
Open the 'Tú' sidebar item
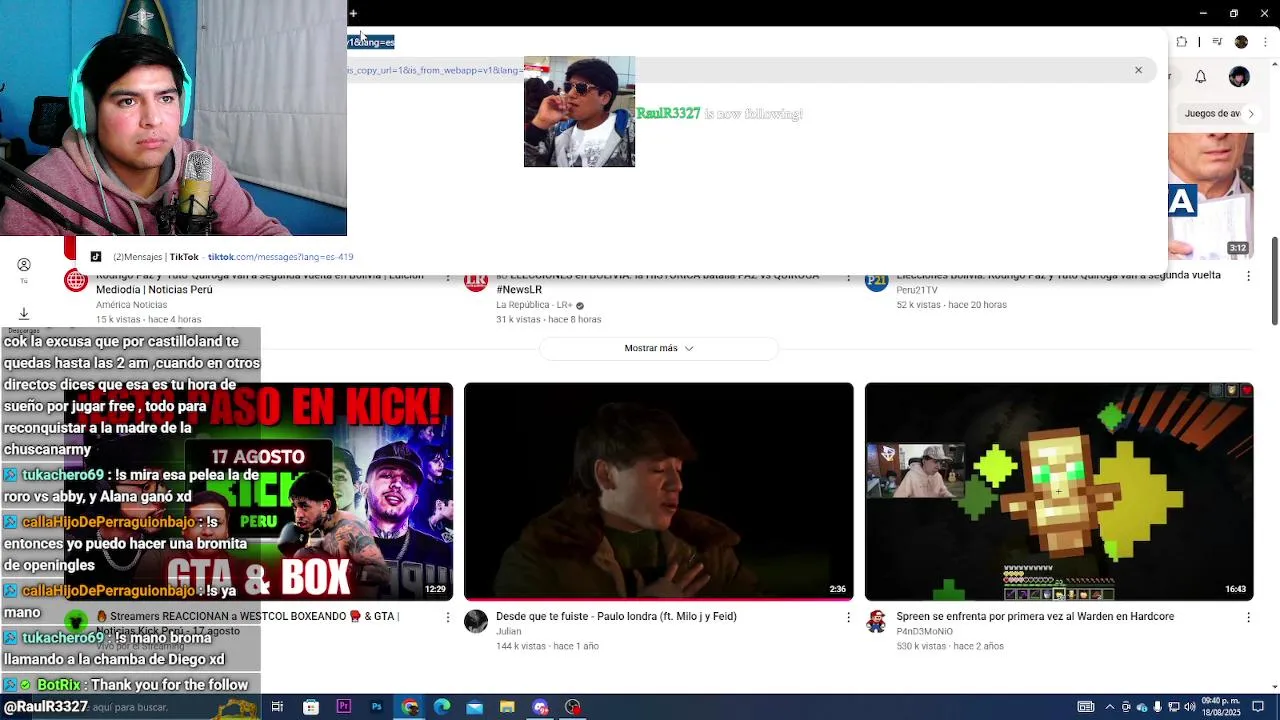click(x=24, y=270)
